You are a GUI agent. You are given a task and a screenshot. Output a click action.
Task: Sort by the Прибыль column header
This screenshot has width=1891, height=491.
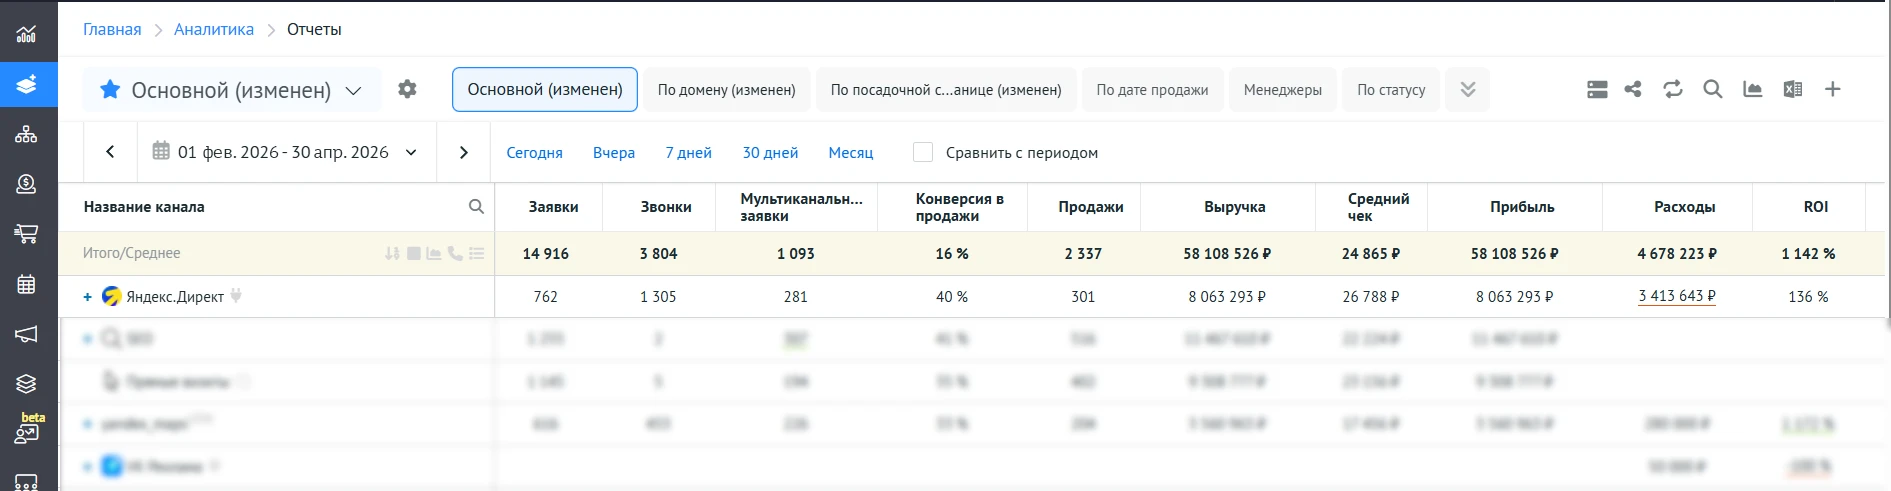coord(1522,206)
